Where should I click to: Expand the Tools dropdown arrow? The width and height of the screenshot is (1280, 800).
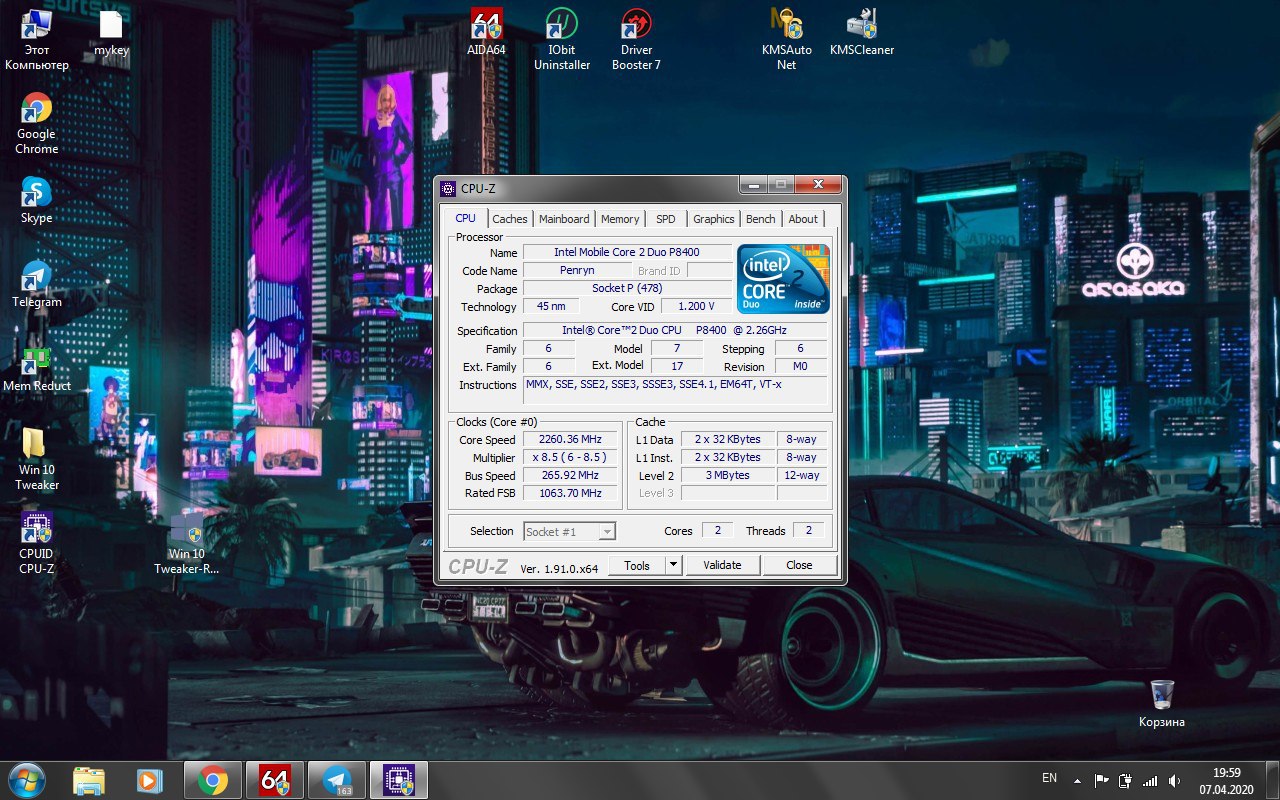click(674, 565)
